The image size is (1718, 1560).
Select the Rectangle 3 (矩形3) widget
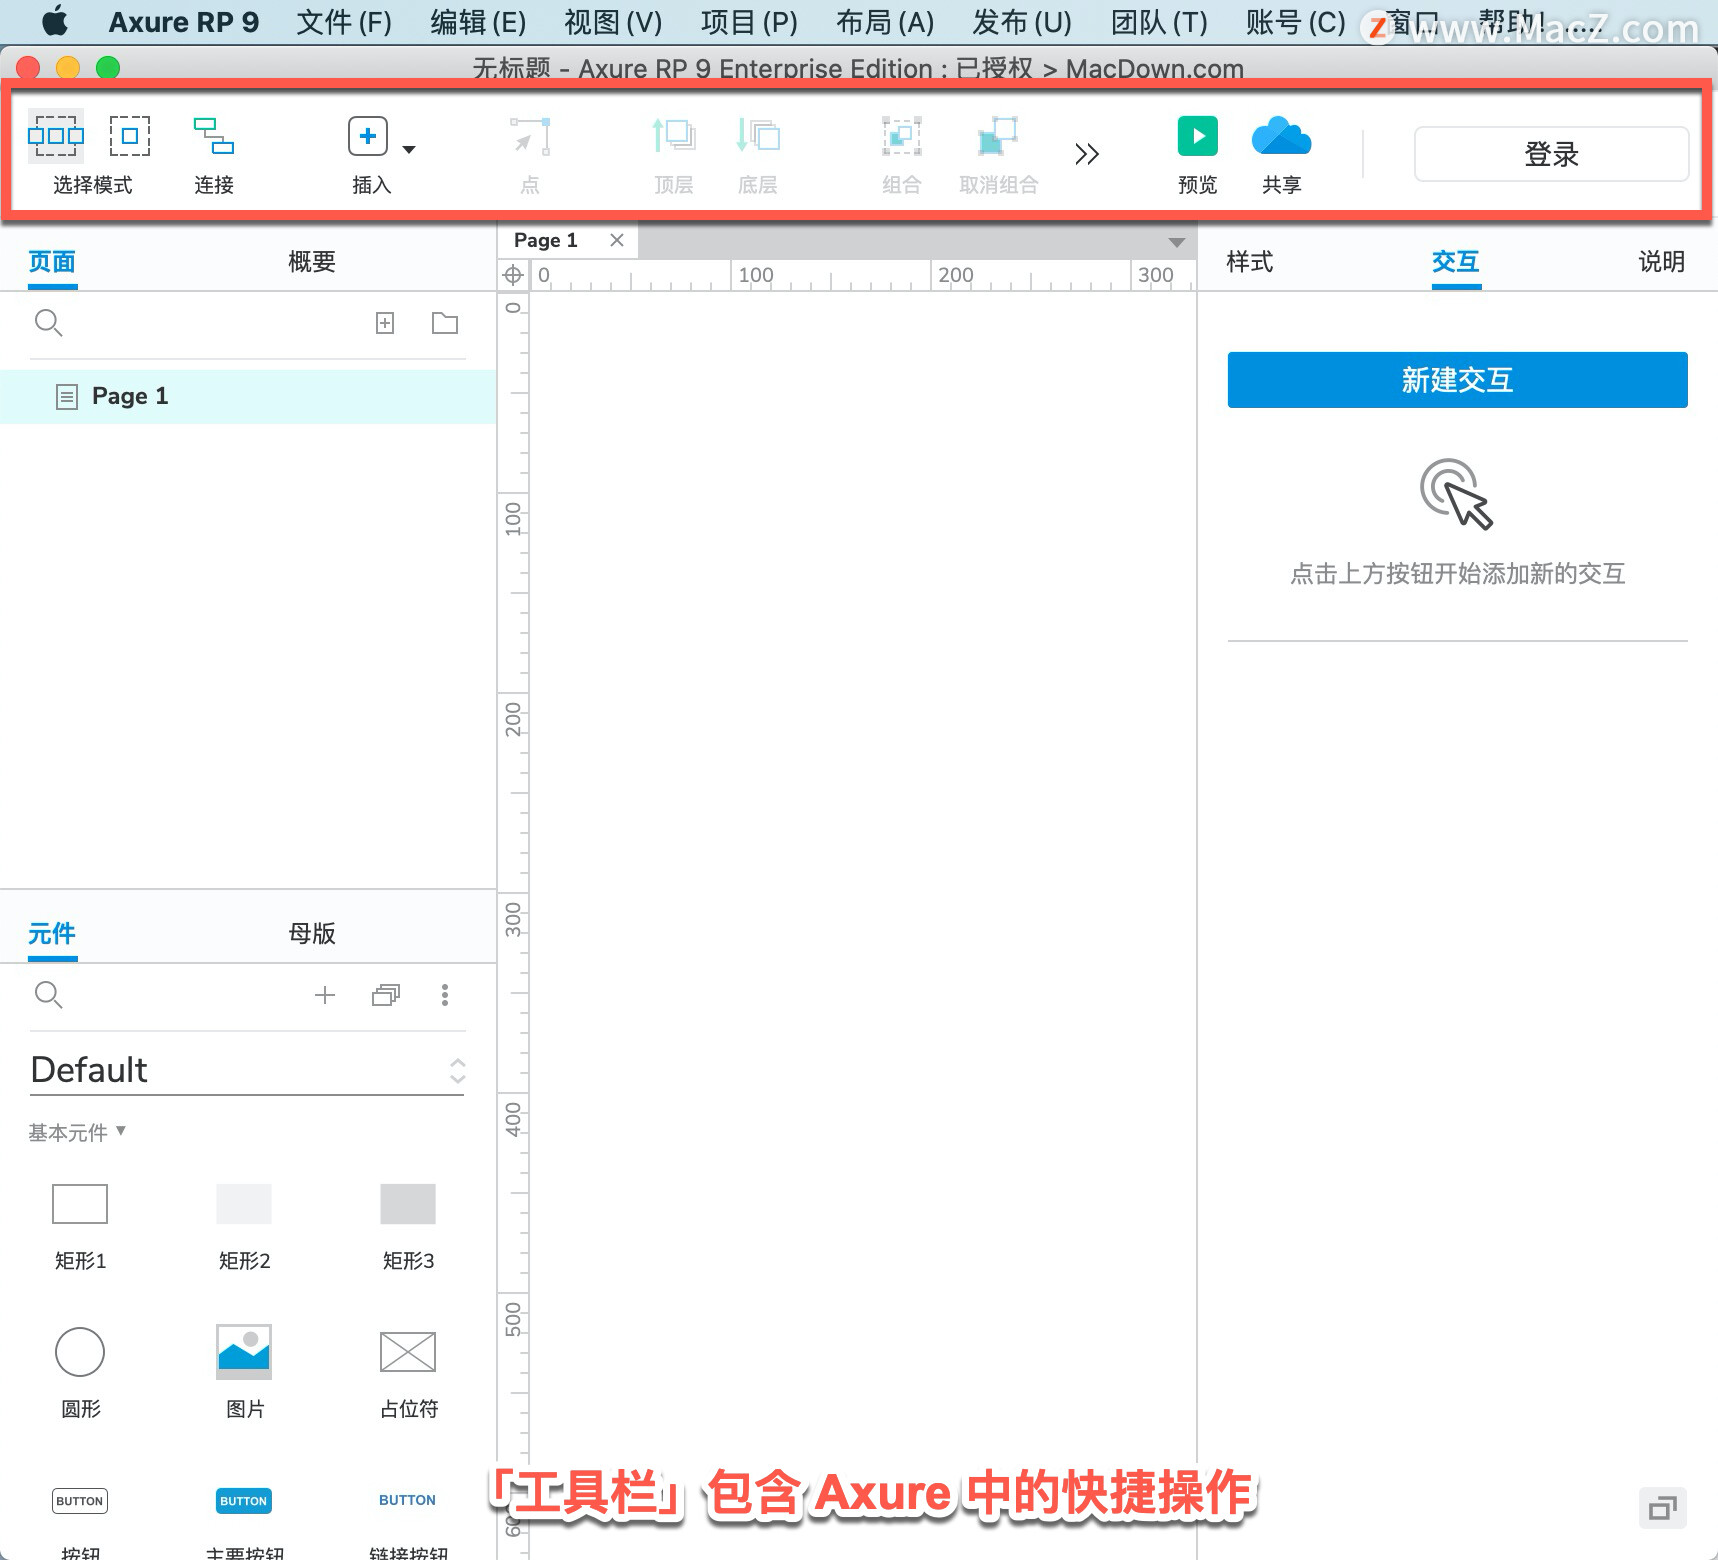pyautogui.click(x=408, y=1204)
